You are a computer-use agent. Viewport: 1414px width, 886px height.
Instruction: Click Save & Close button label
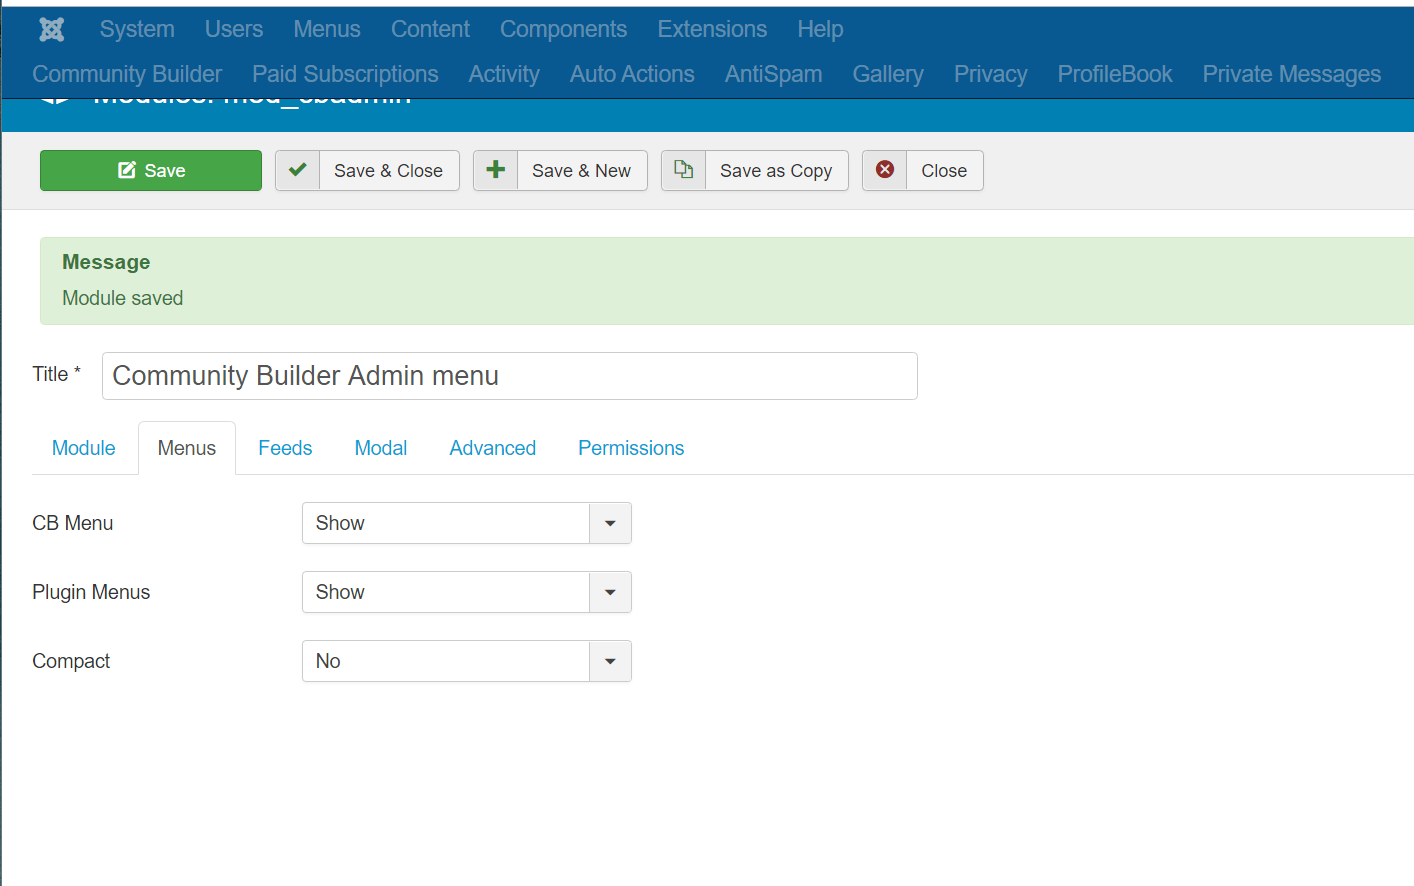pos(388,171)
